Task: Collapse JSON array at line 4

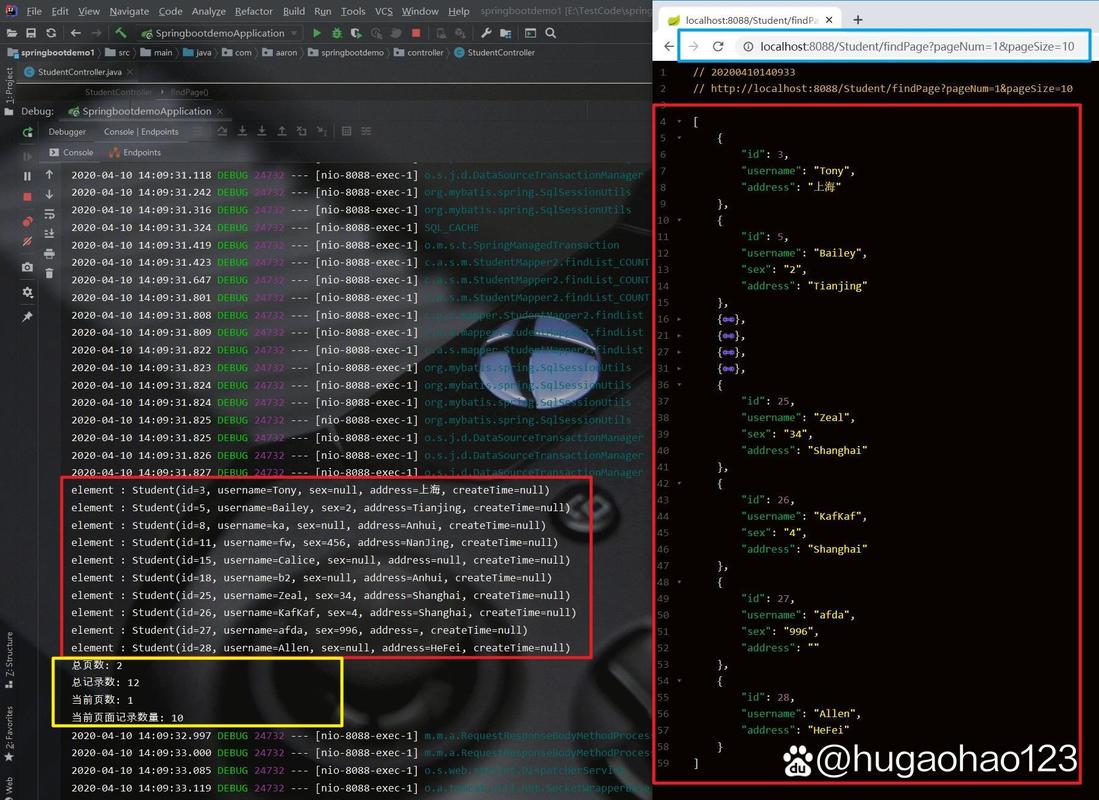Action: (x=679, y=121)
